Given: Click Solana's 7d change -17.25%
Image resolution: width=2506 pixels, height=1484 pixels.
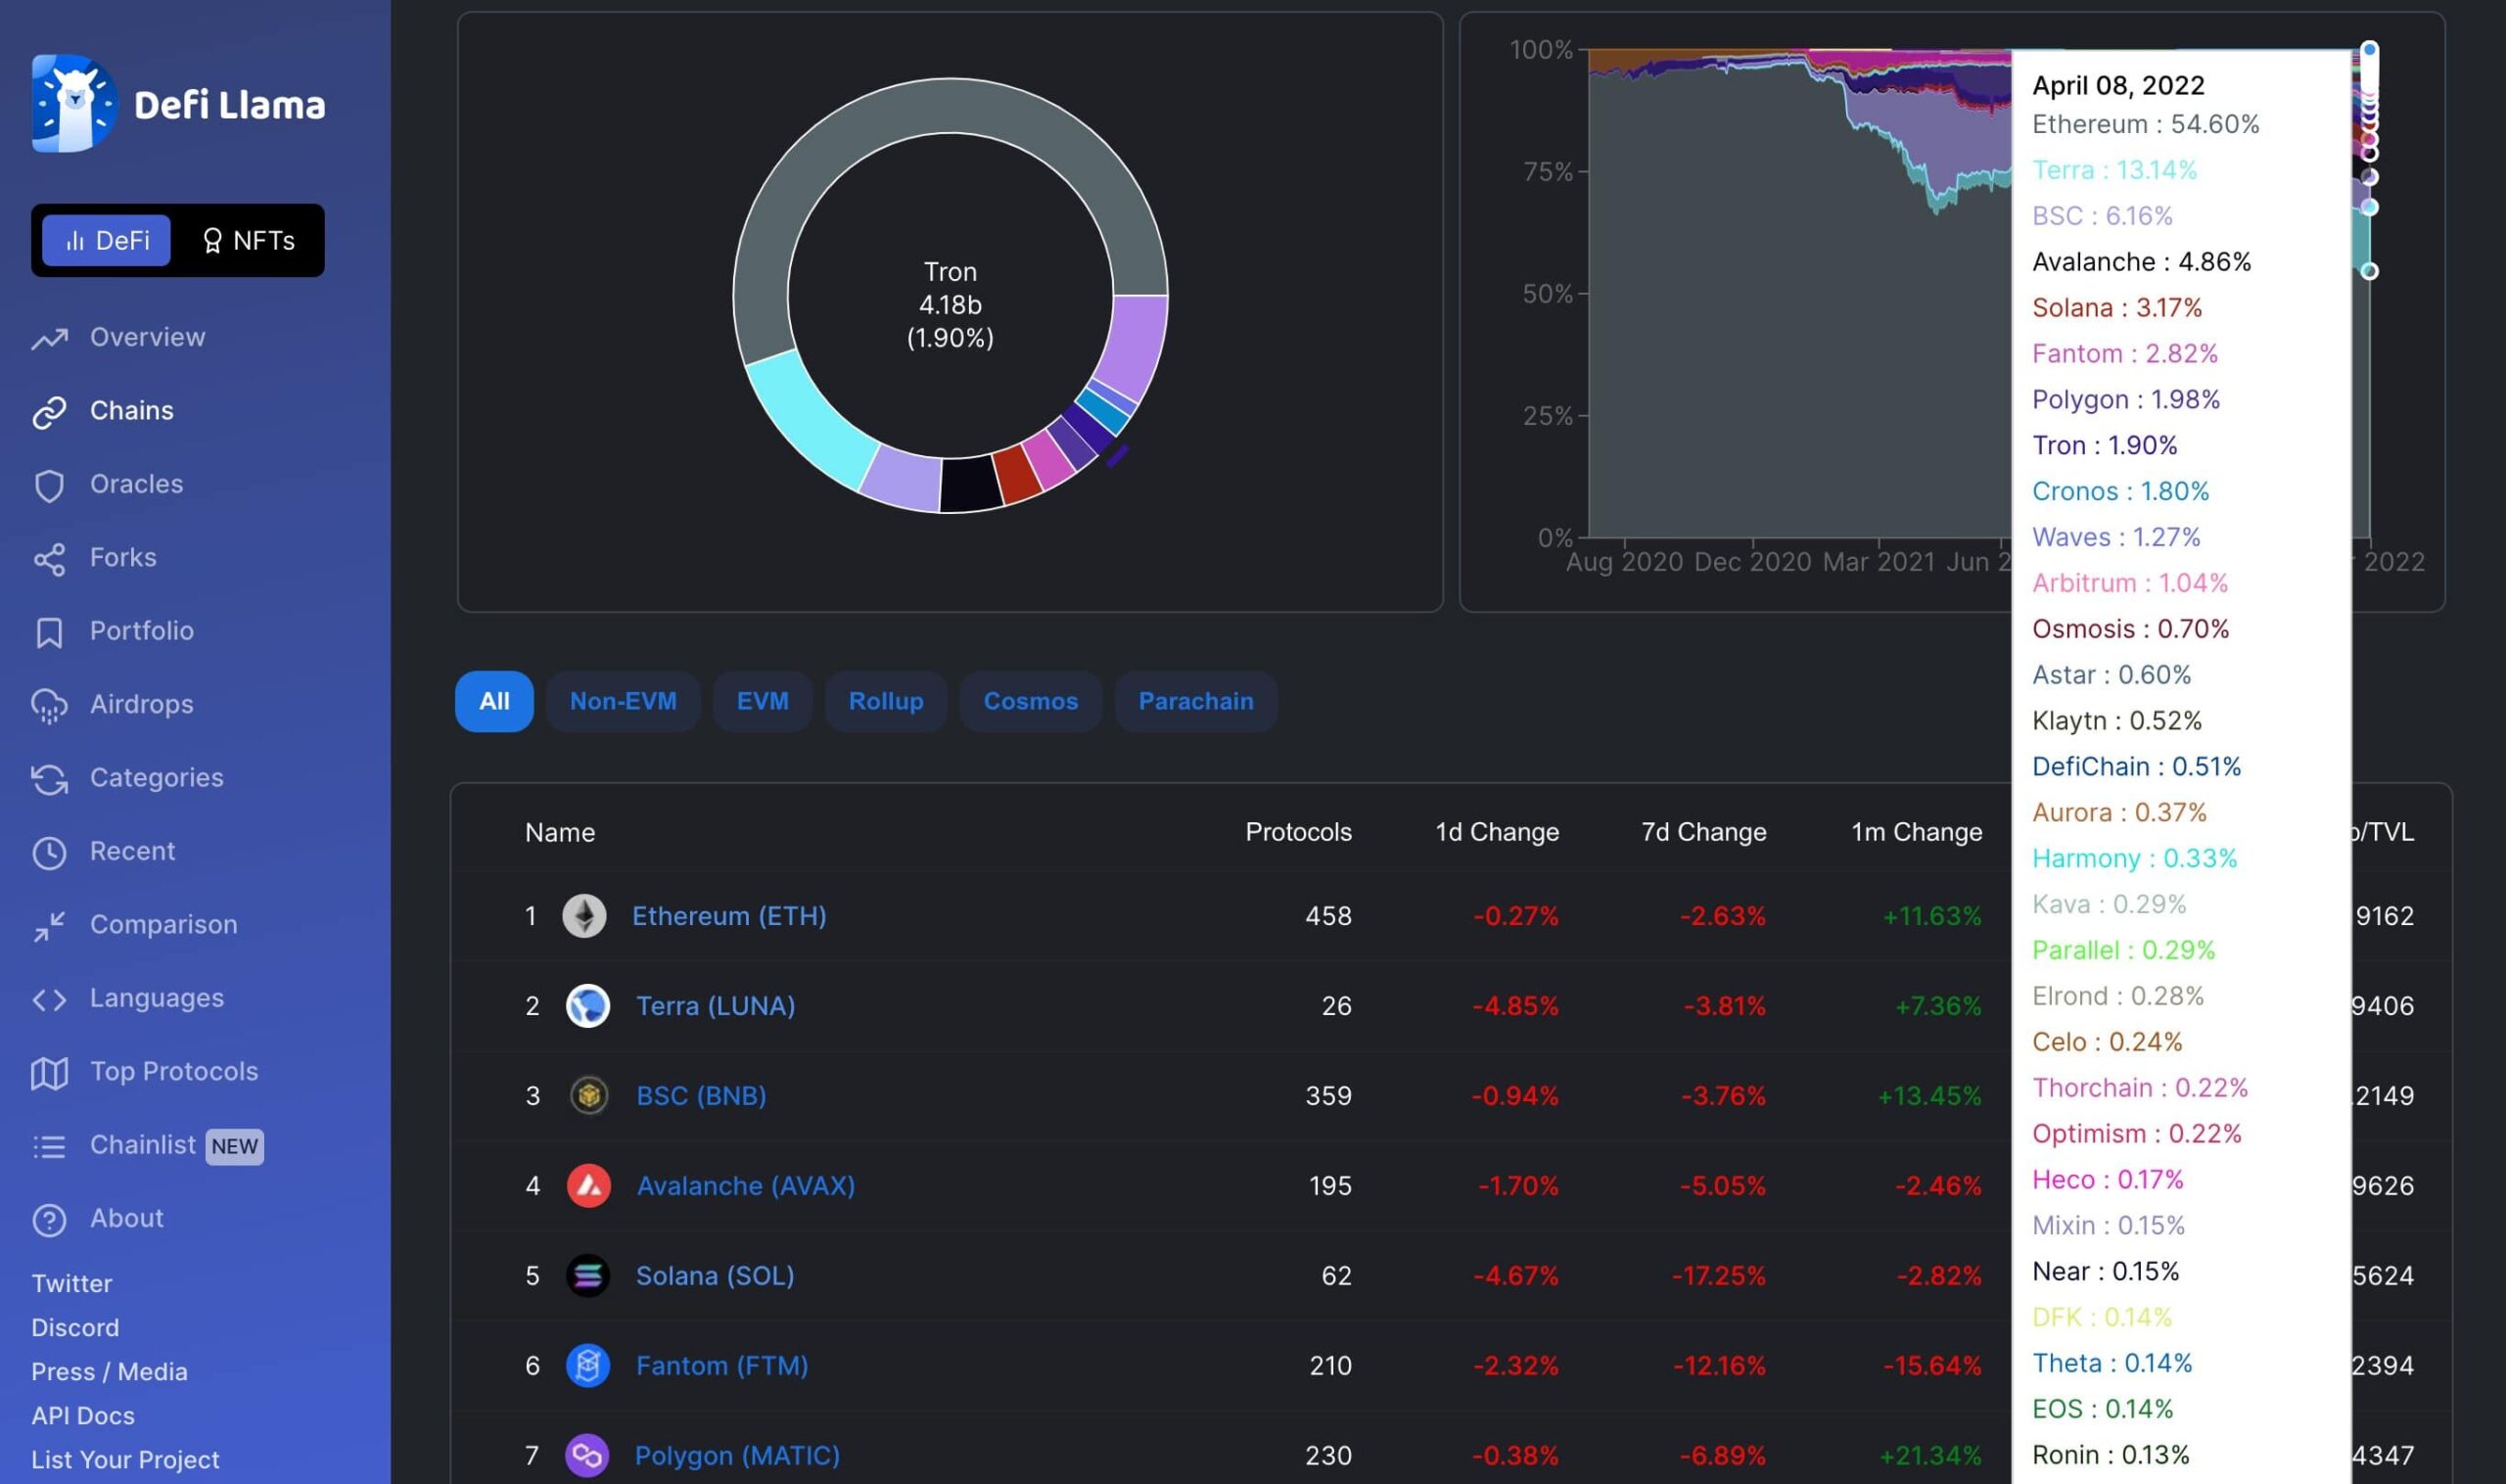Looking at the screenshot, I should tap(1718, 1276).
